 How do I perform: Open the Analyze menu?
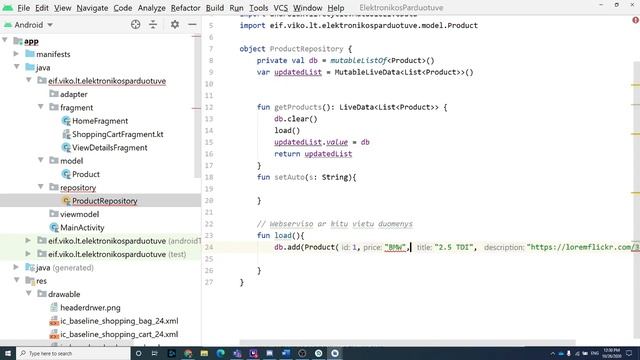[x=151, y=8]
